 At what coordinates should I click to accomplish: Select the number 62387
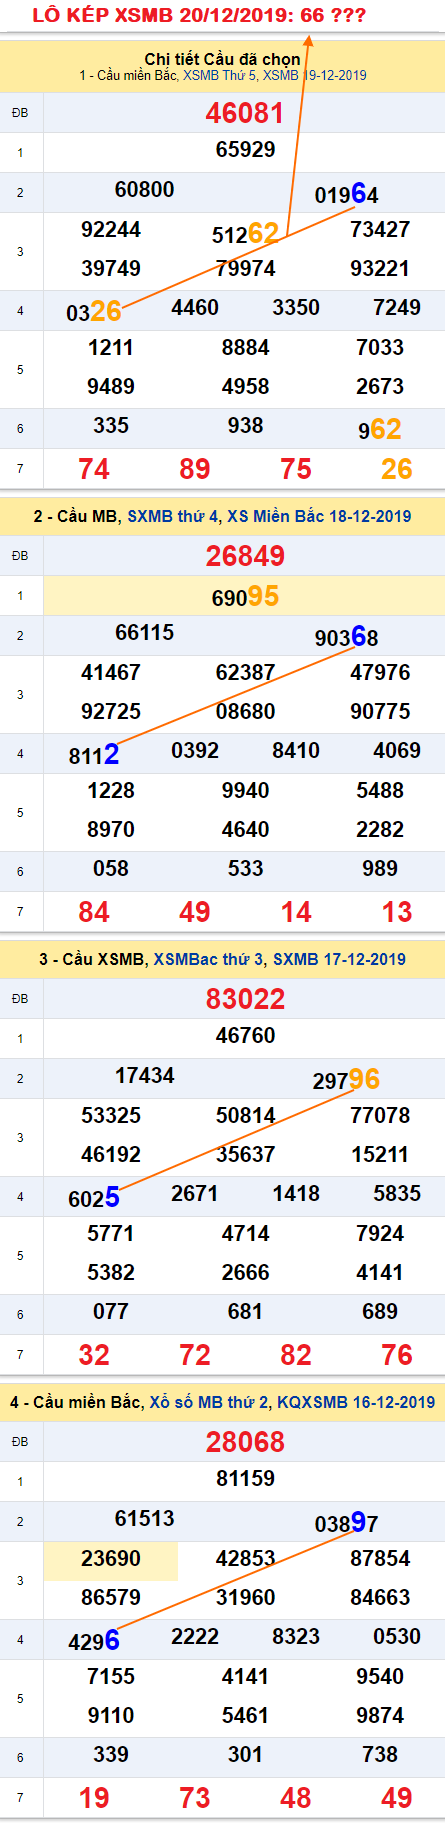coord(245,673)
